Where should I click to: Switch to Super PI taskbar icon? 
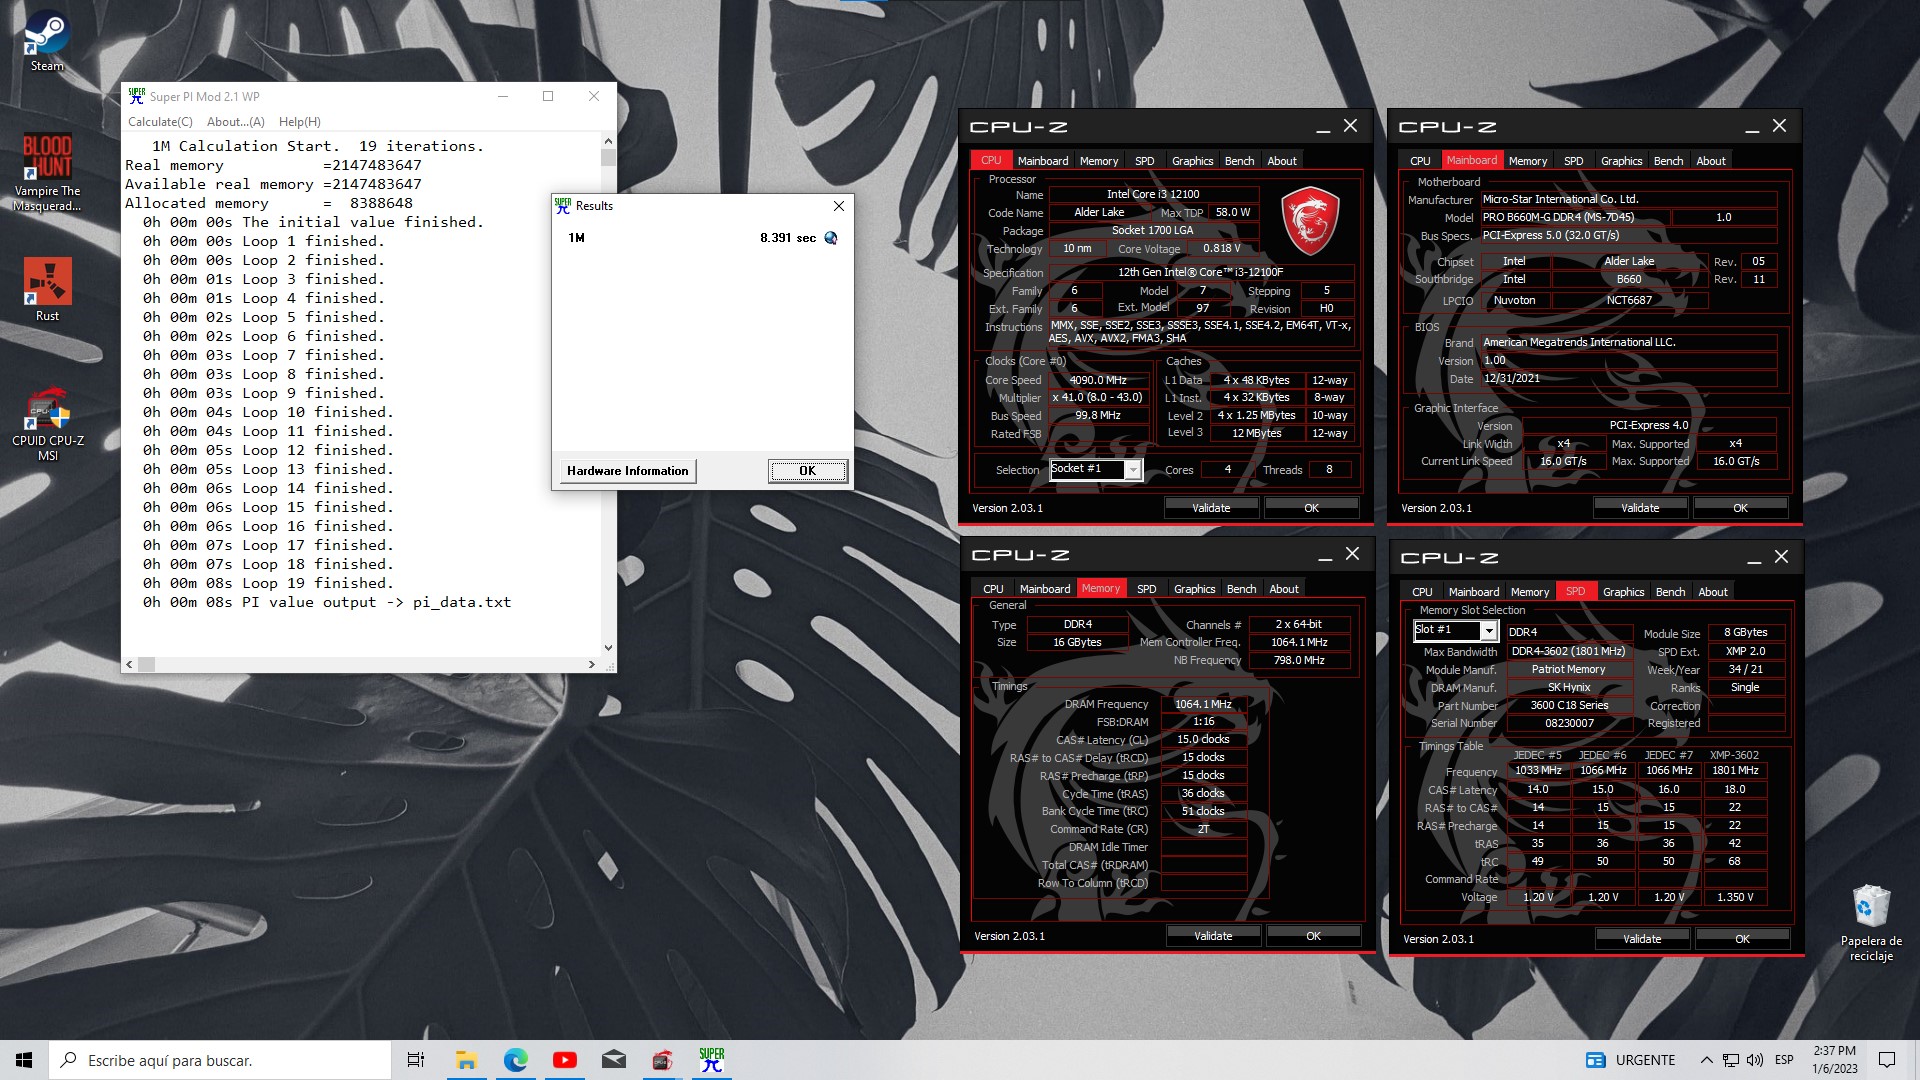711,1060
